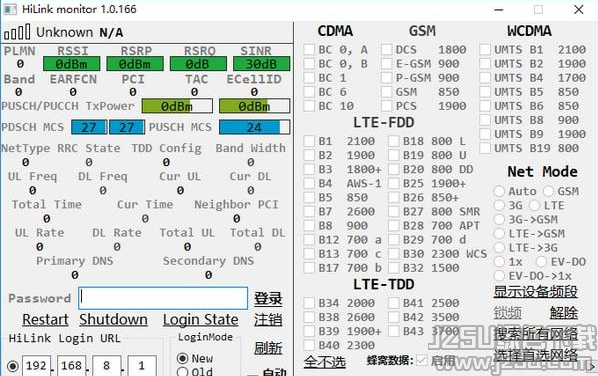598x376 pixels.
Task: Choose the 3G net mode
Action: pyautogui.click(x=499, y=205)
